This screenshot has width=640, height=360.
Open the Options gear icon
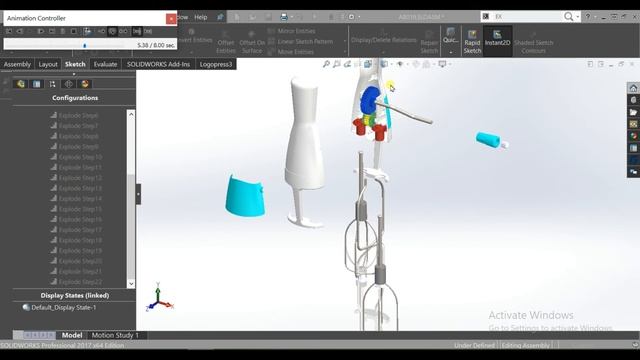tap(351, 17)
